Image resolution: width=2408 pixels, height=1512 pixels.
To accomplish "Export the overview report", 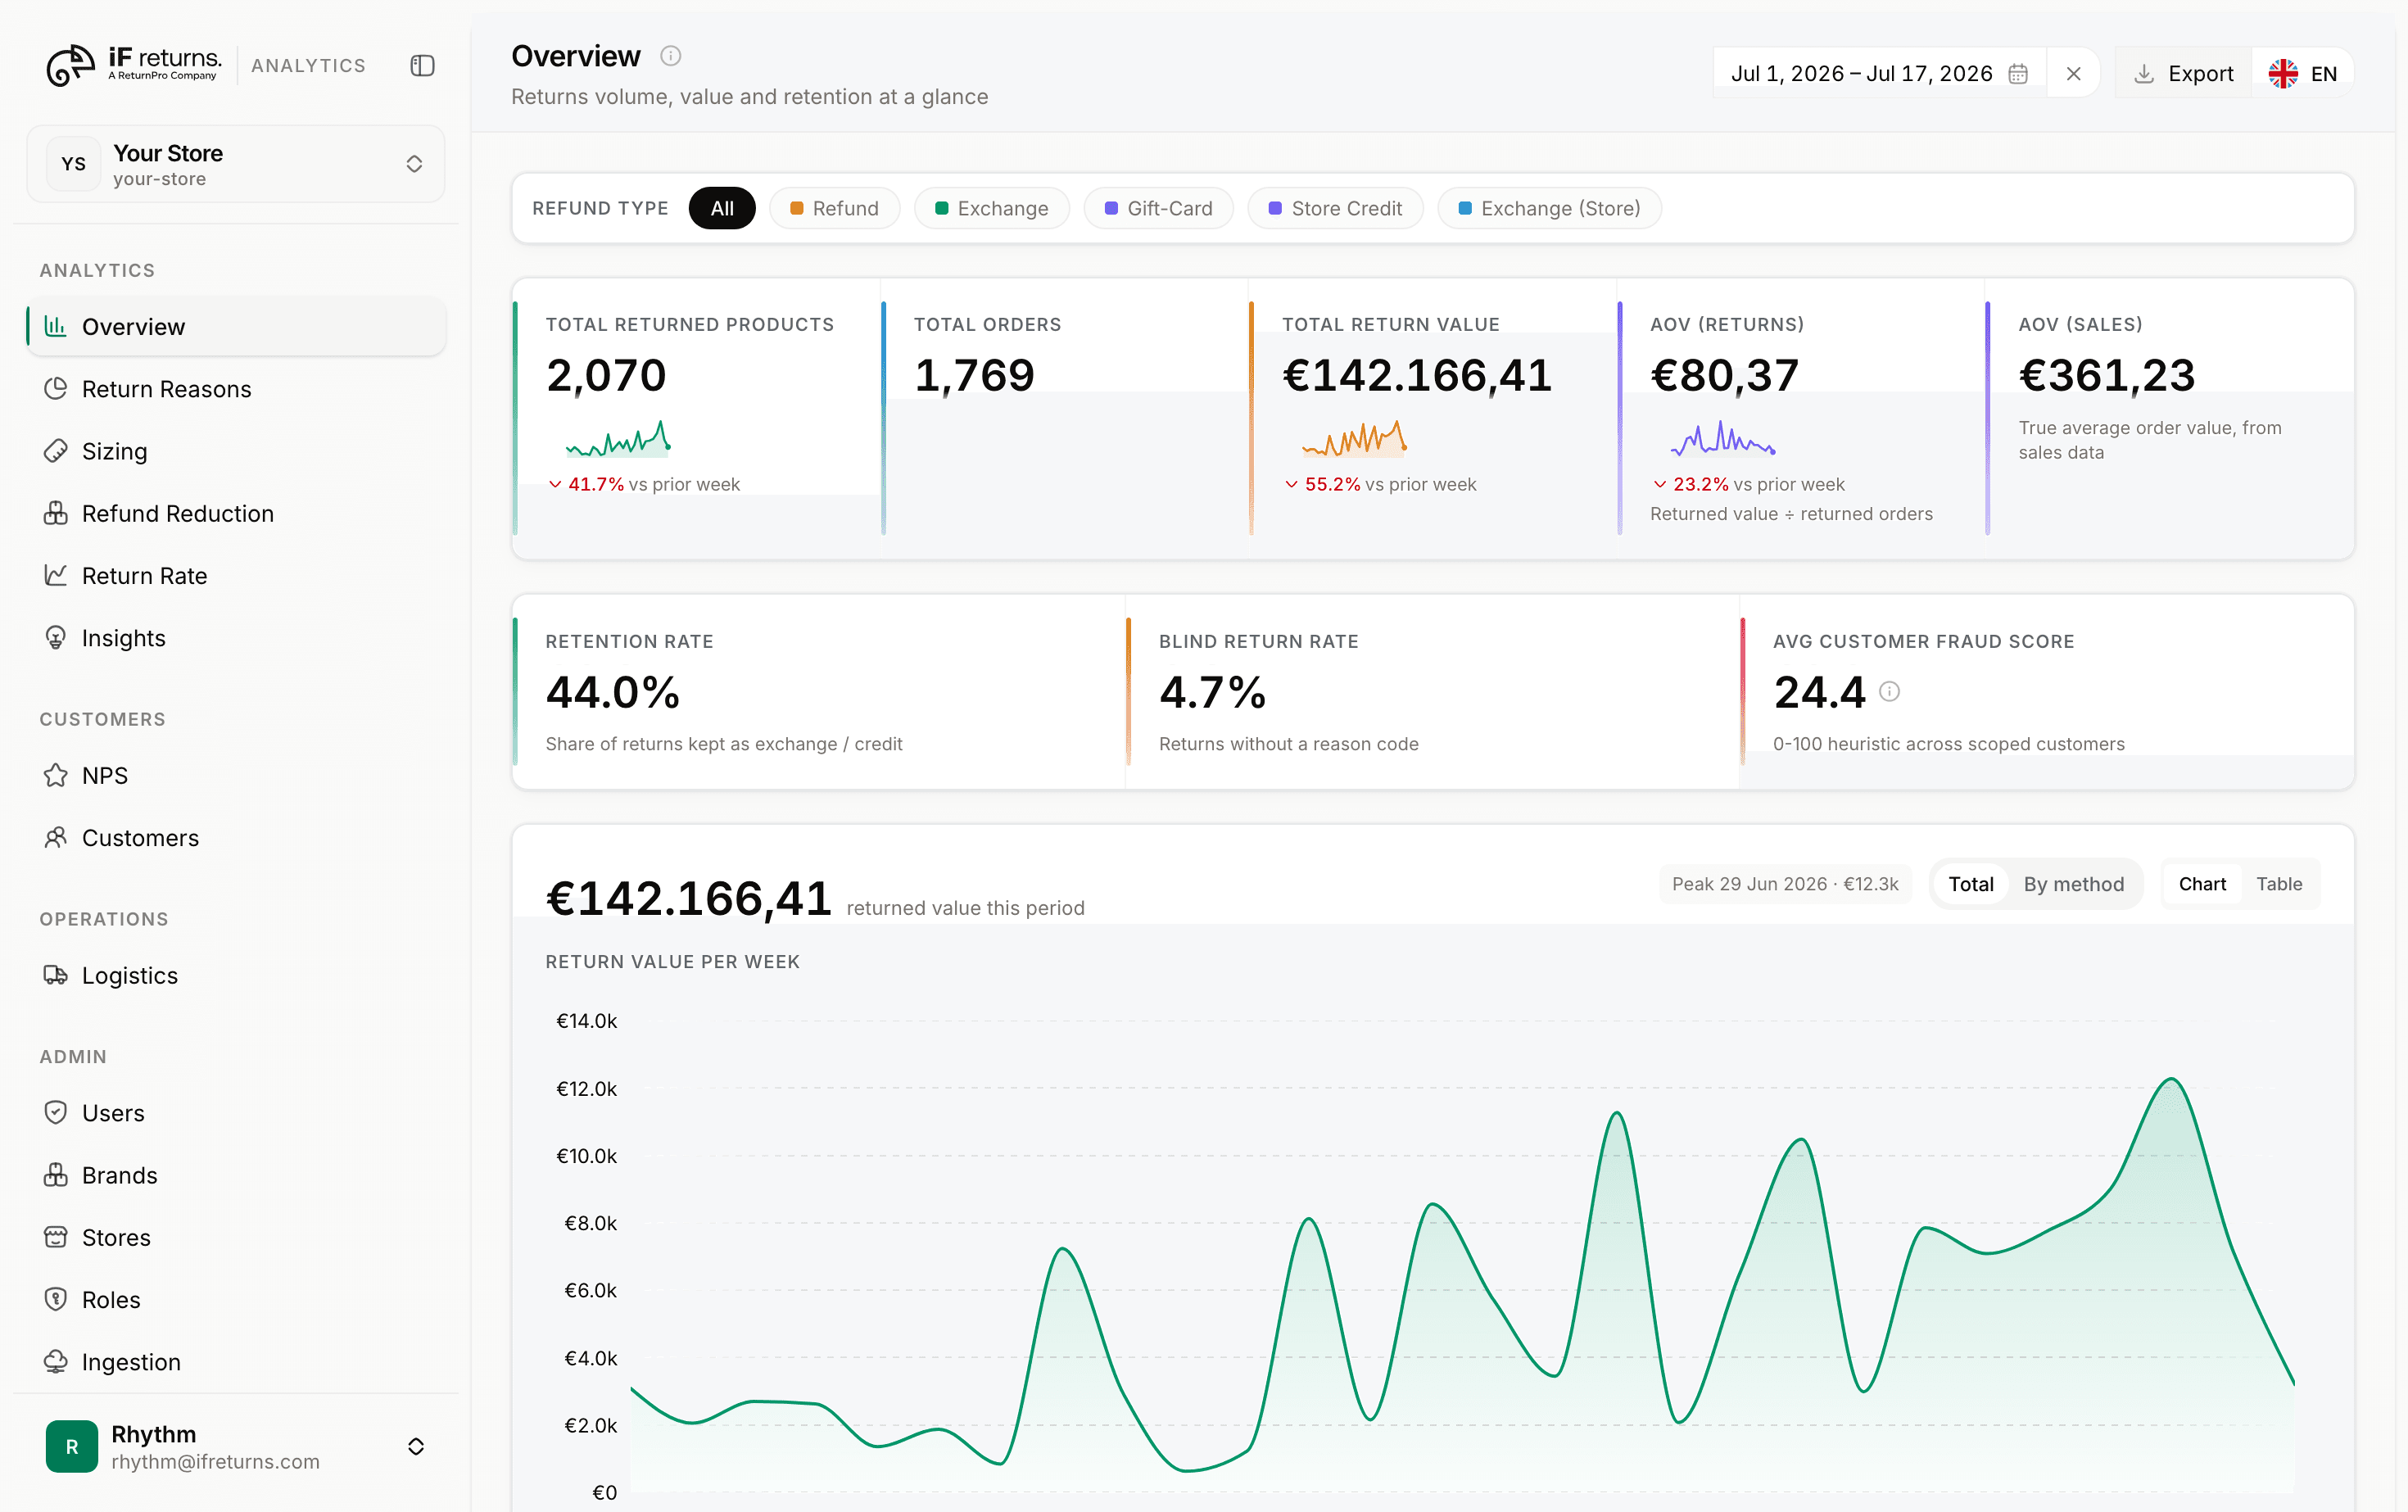I will 2183,74.
